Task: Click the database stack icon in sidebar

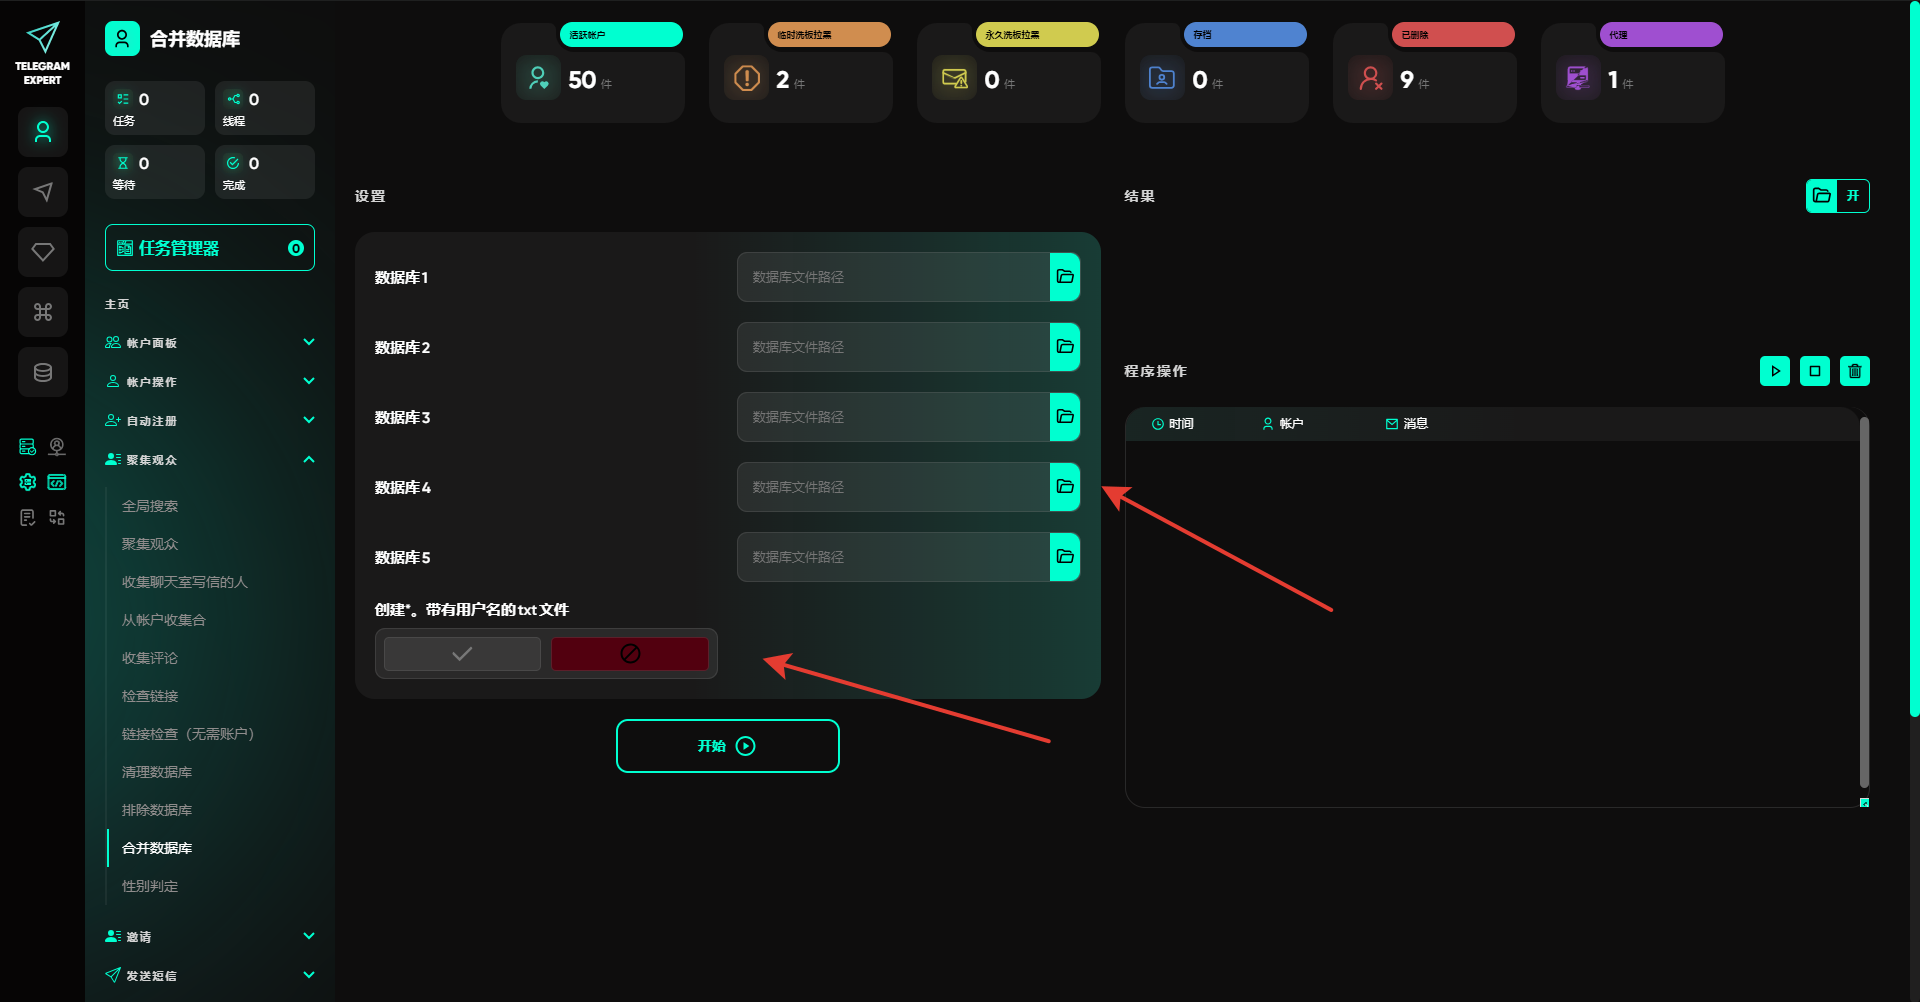Action: point(43,372)
